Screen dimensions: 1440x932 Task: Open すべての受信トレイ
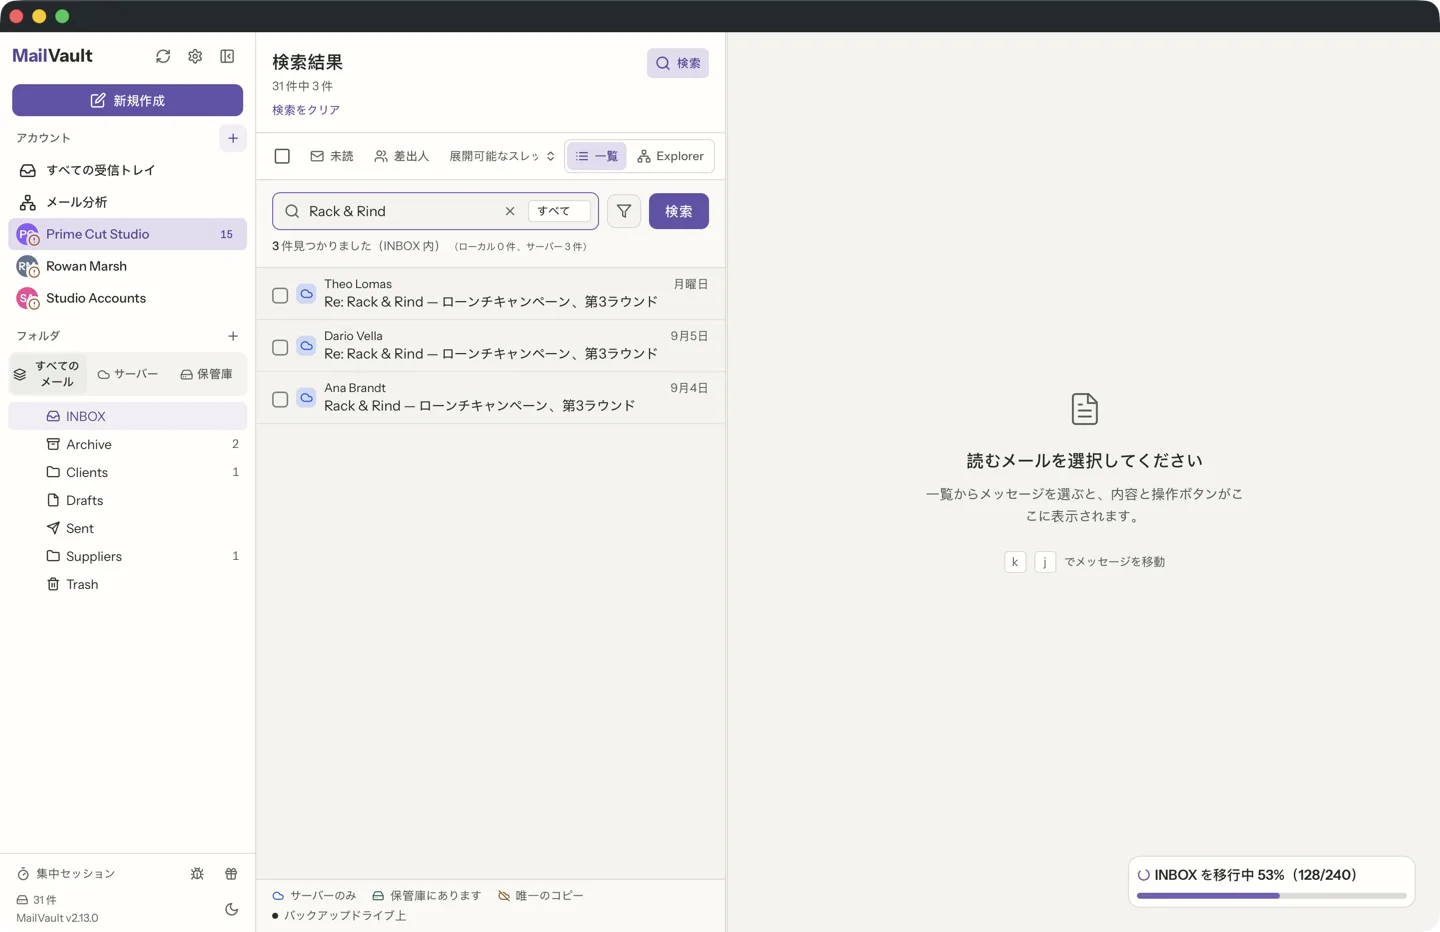coord(127,170)
